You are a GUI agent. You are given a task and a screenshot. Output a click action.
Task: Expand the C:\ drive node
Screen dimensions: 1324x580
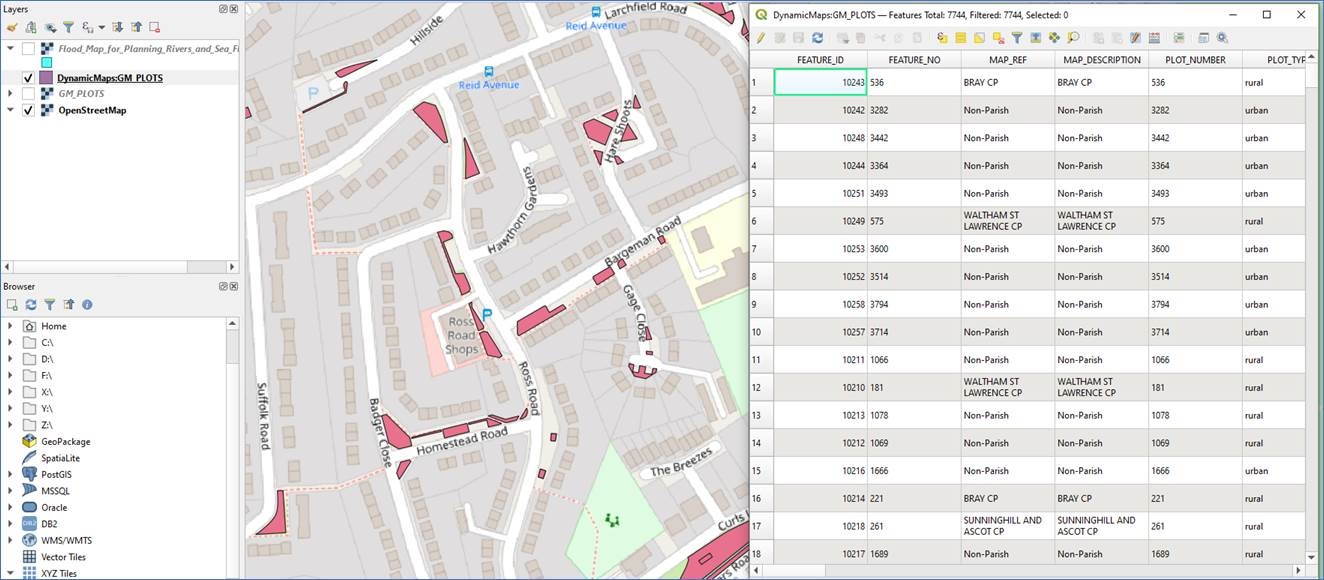[x=10, y=342]
